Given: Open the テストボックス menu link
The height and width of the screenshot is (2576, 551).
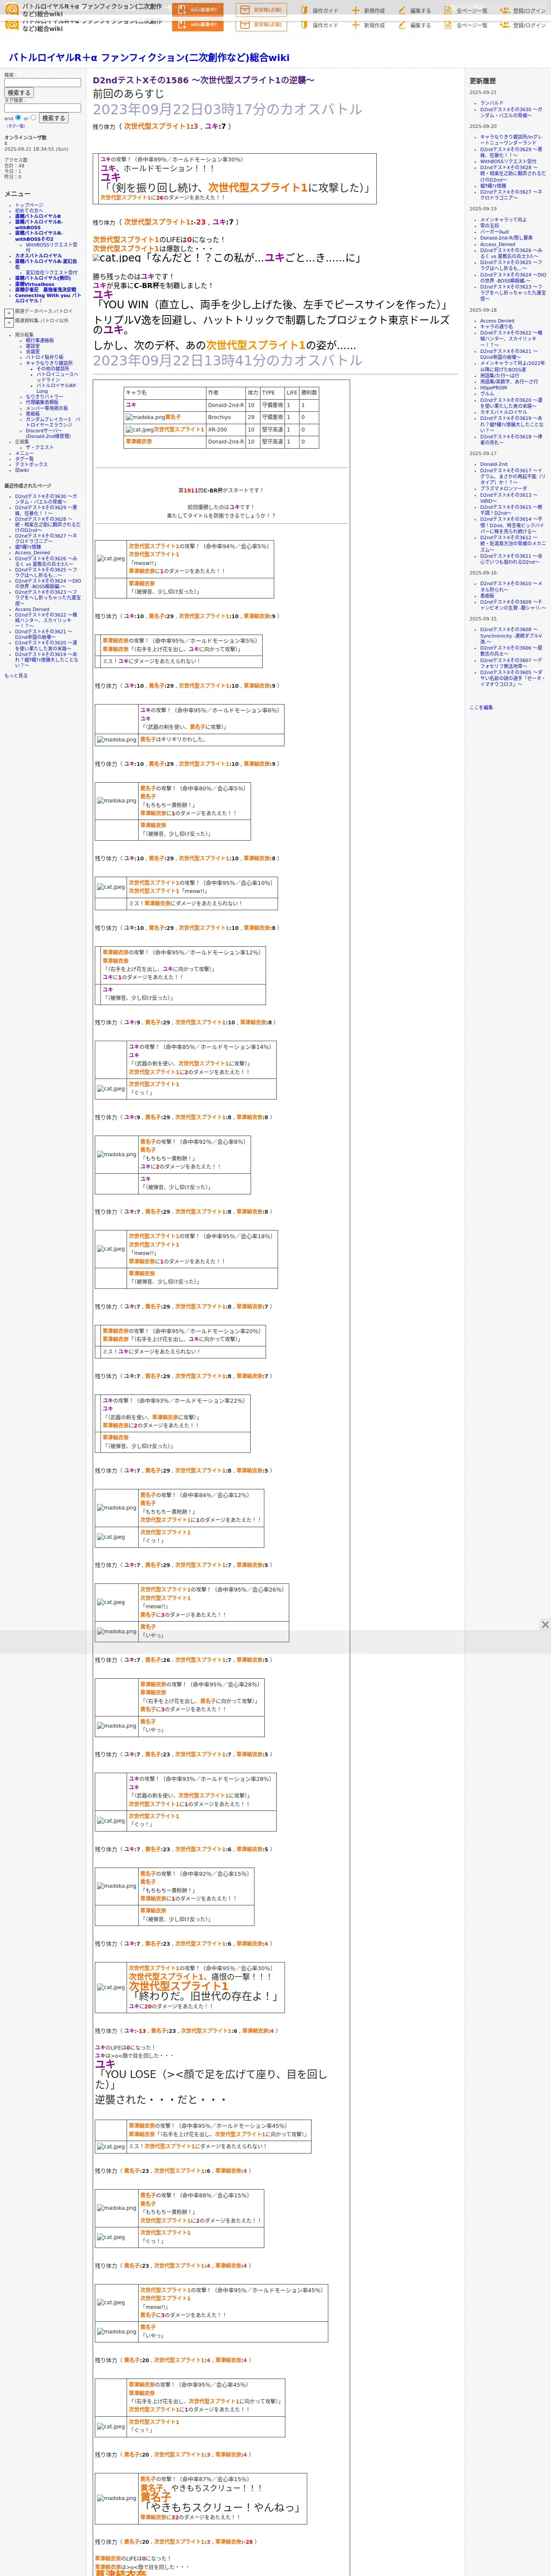Looking at the screenshot, I should coord(31,464).
